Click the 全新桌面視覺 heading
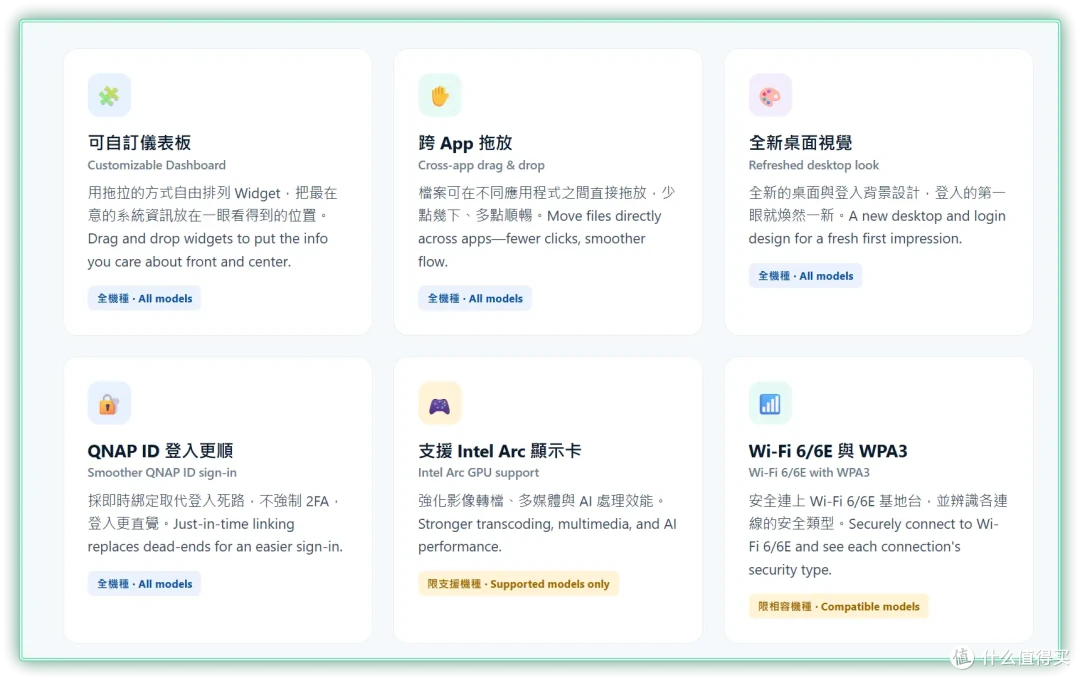Screen dimensions: 1080x680 (x=800, y=143)
